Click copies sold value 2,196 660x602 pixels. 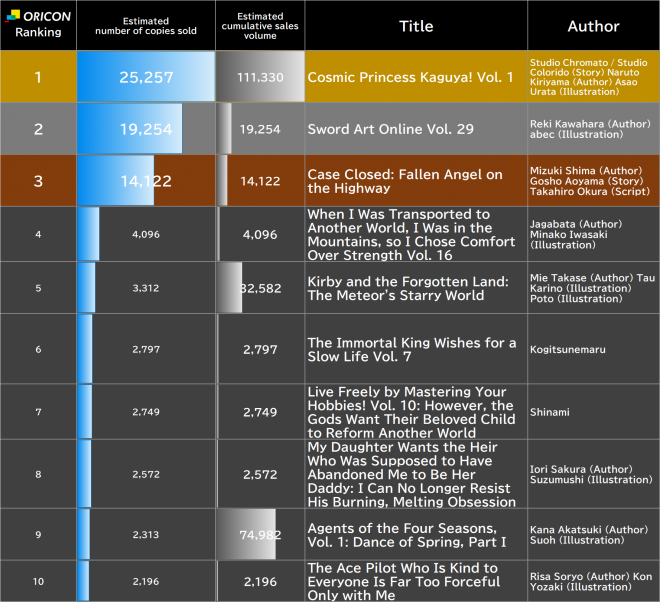point(146,581)
